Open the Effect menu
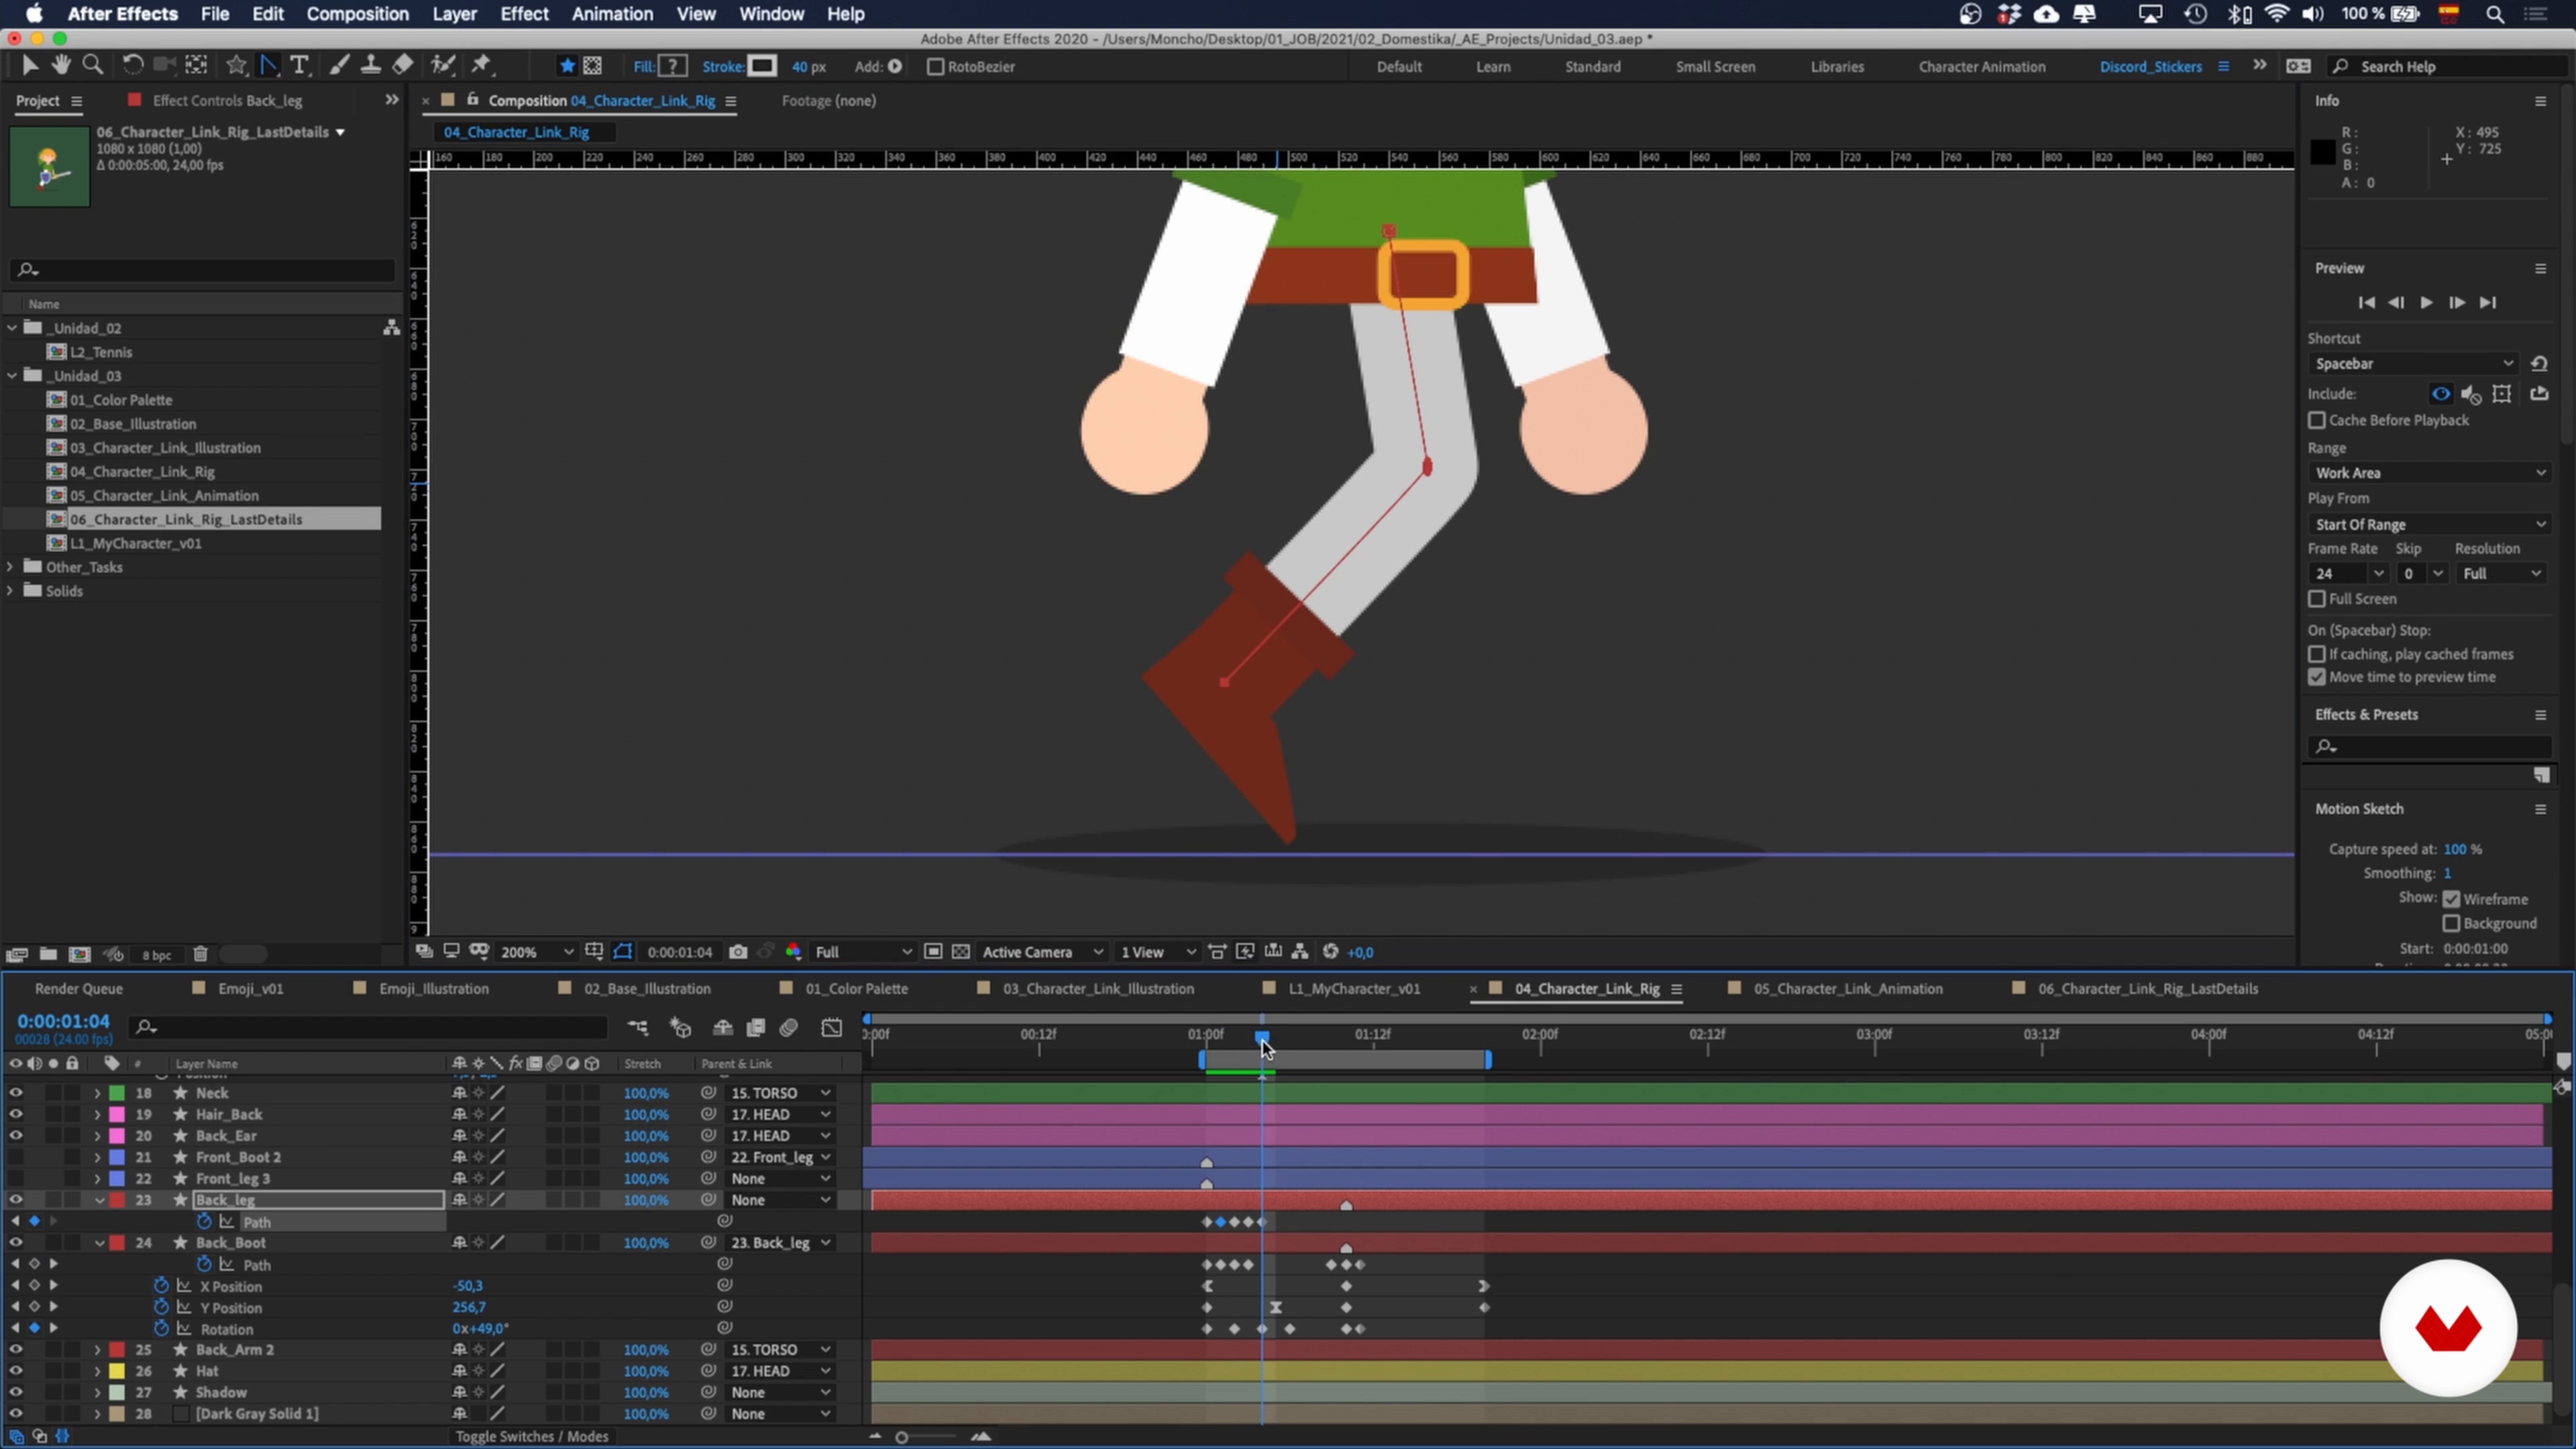2576x1449 pixels. pyautogui.click(x=524, y=14)
